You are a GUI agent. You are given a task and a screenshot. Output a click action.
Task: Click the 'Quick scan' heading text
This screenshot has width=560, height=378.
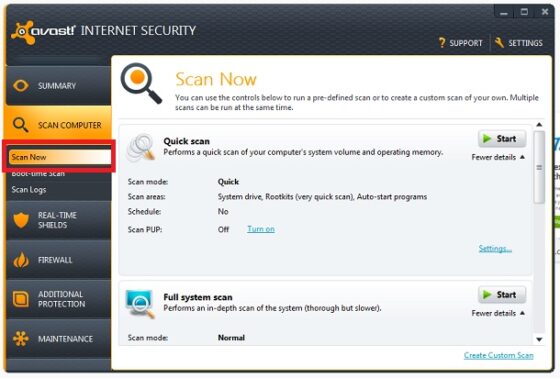click(186, 141)
